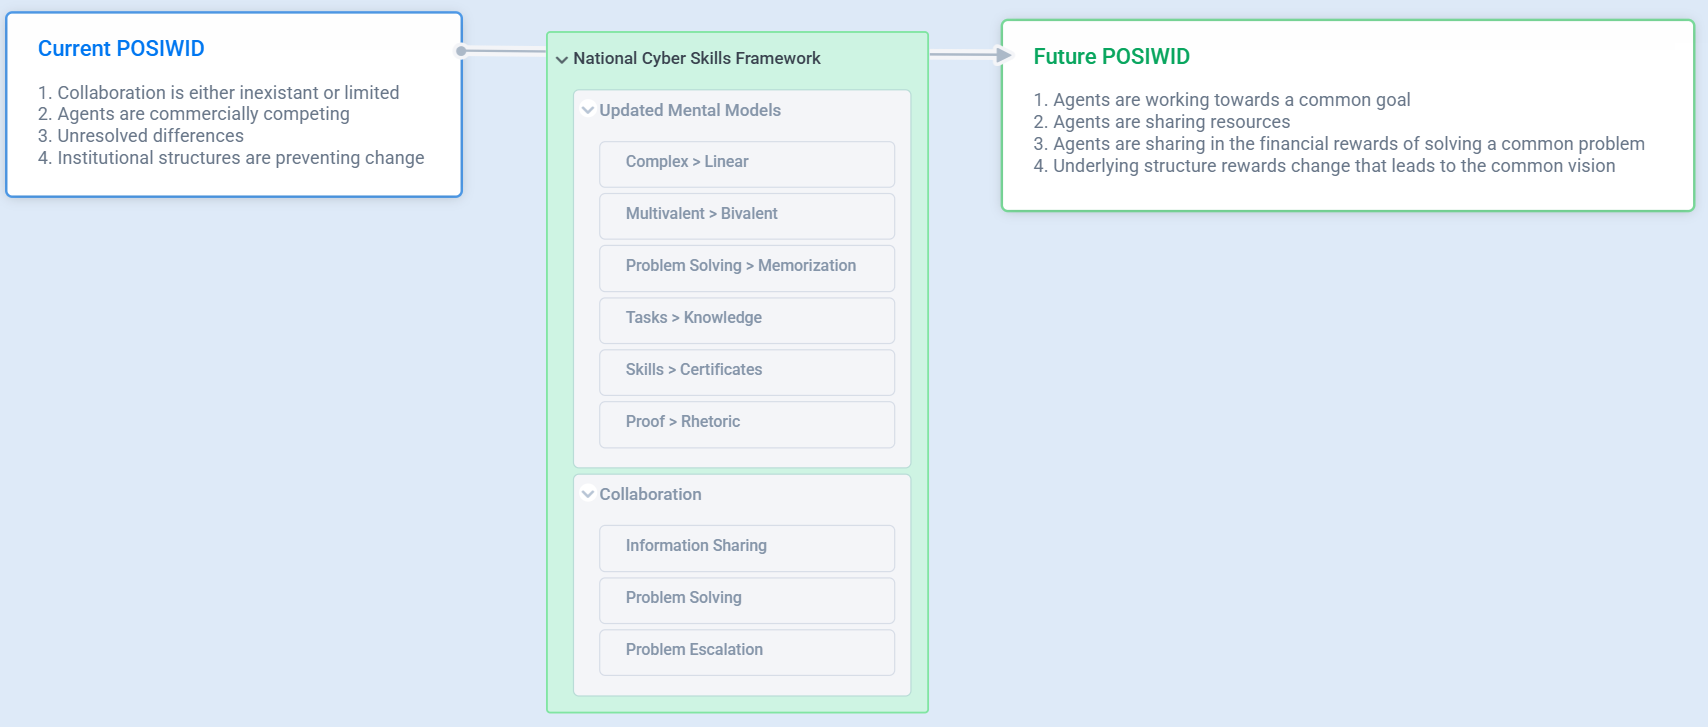The image size is (1708, 727).
Task: Select the Multivalent > Bivalent item
Action: point(746,215)
